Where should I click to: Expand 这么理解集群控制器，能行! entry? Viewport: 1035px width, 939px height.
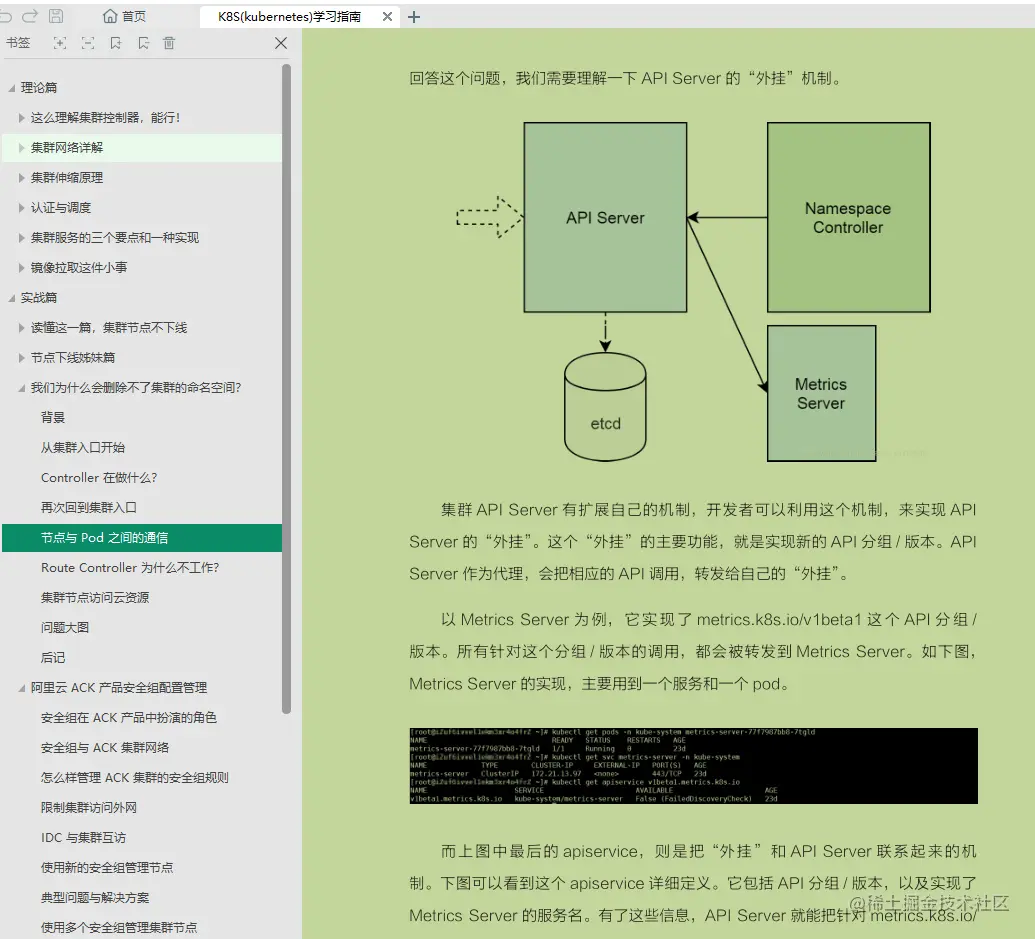click(x=22, y=117)
